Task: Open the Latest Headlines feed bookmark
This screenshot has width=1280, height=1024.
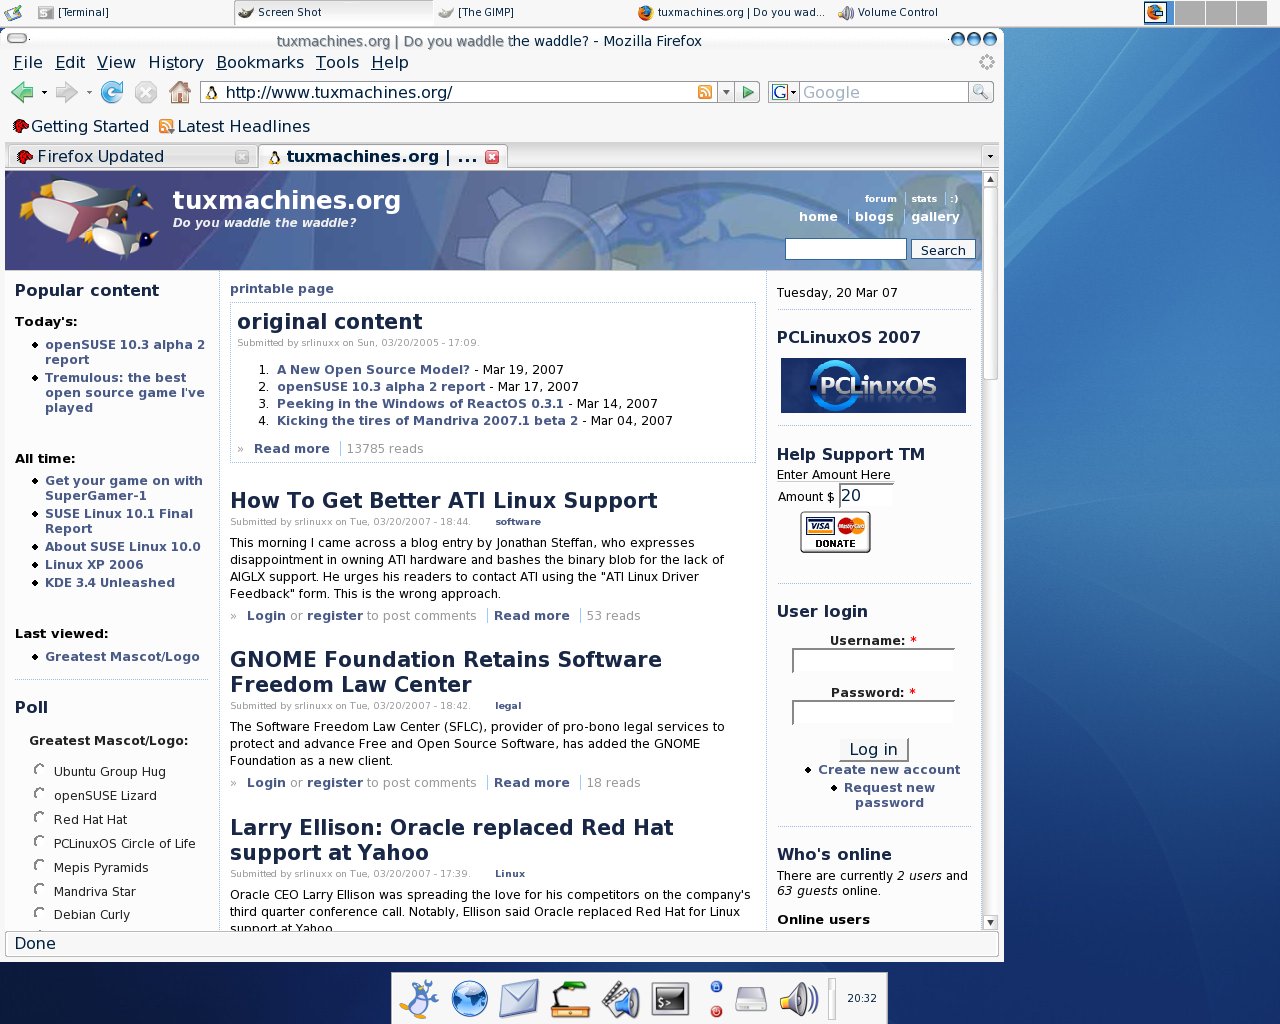Action: [x=235, y=127]
